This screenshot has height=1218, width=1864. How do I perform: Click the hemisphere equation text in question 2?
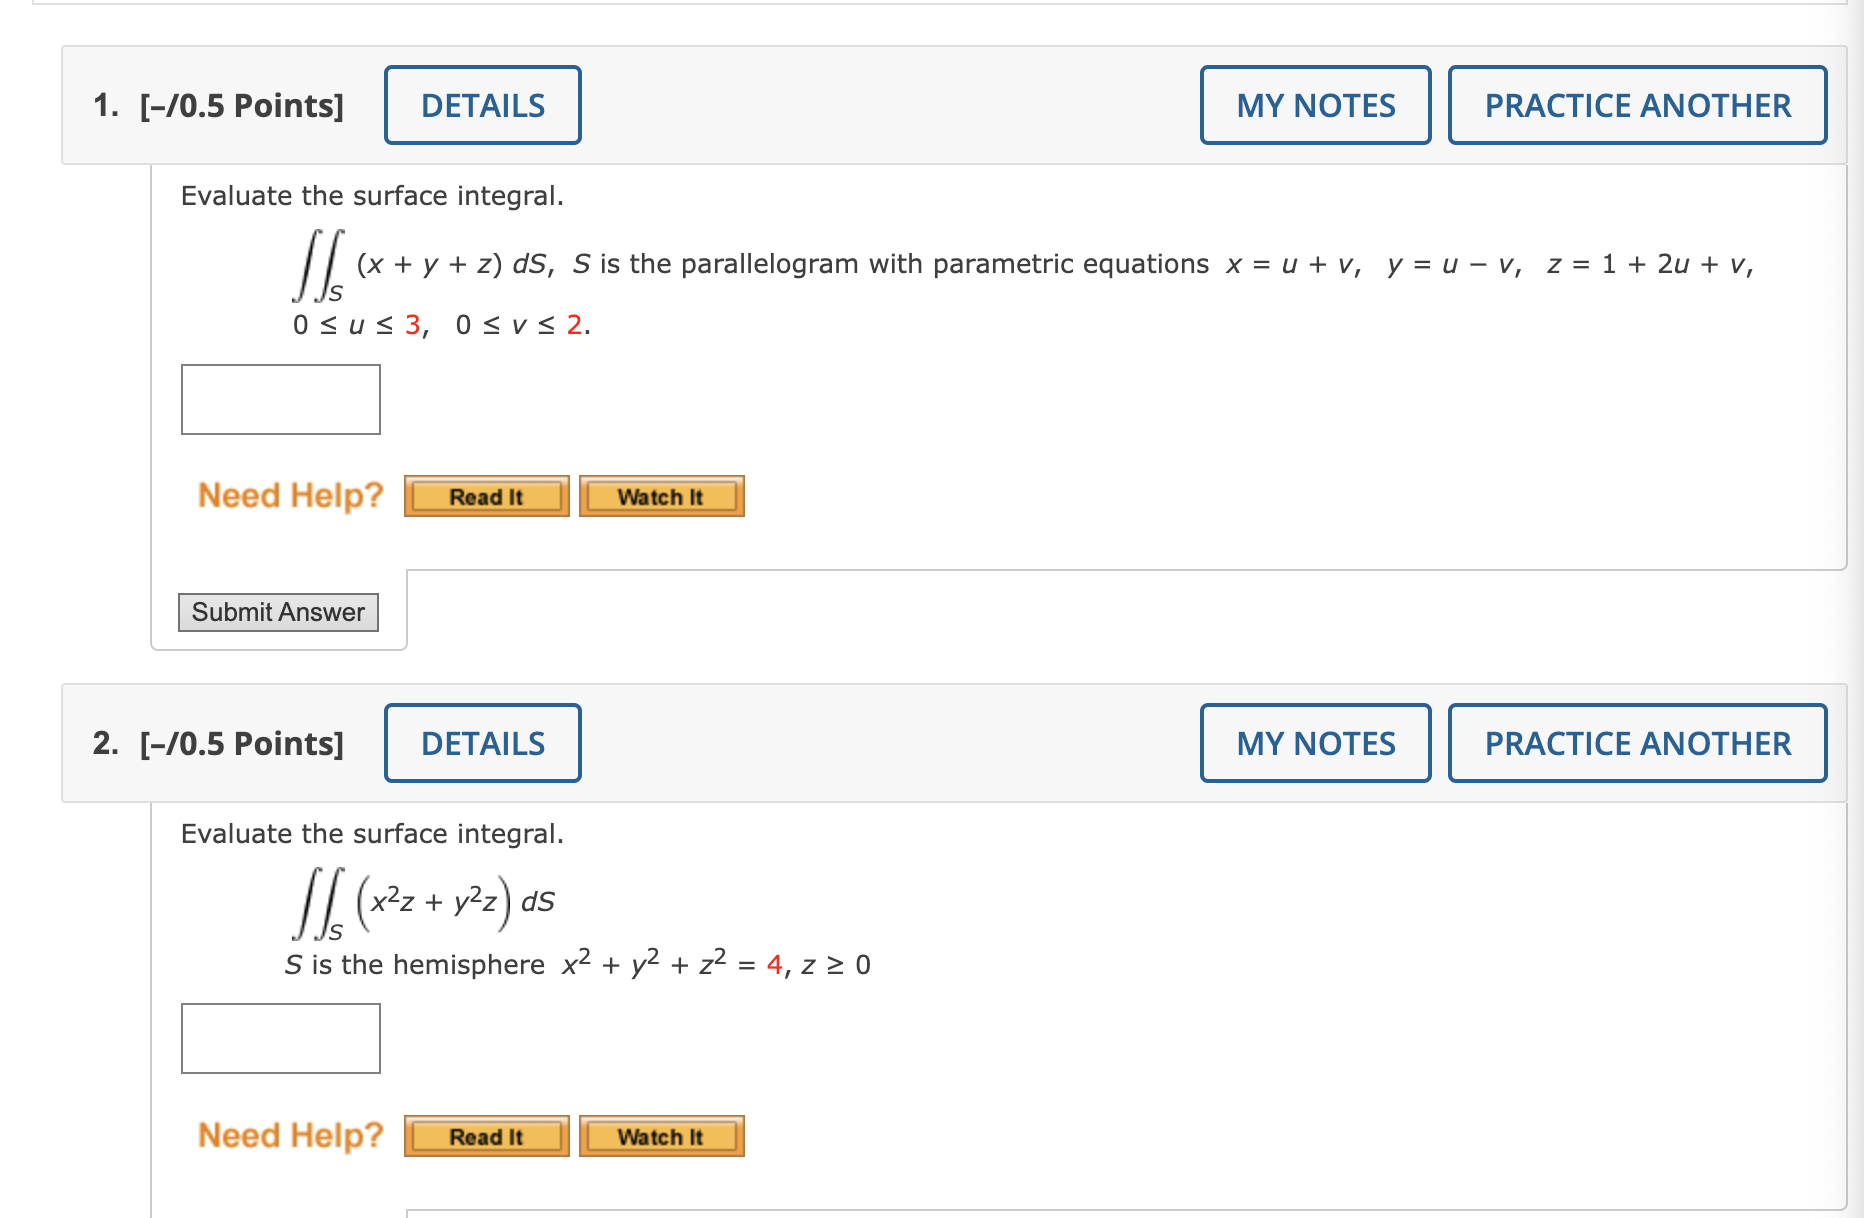716,964
